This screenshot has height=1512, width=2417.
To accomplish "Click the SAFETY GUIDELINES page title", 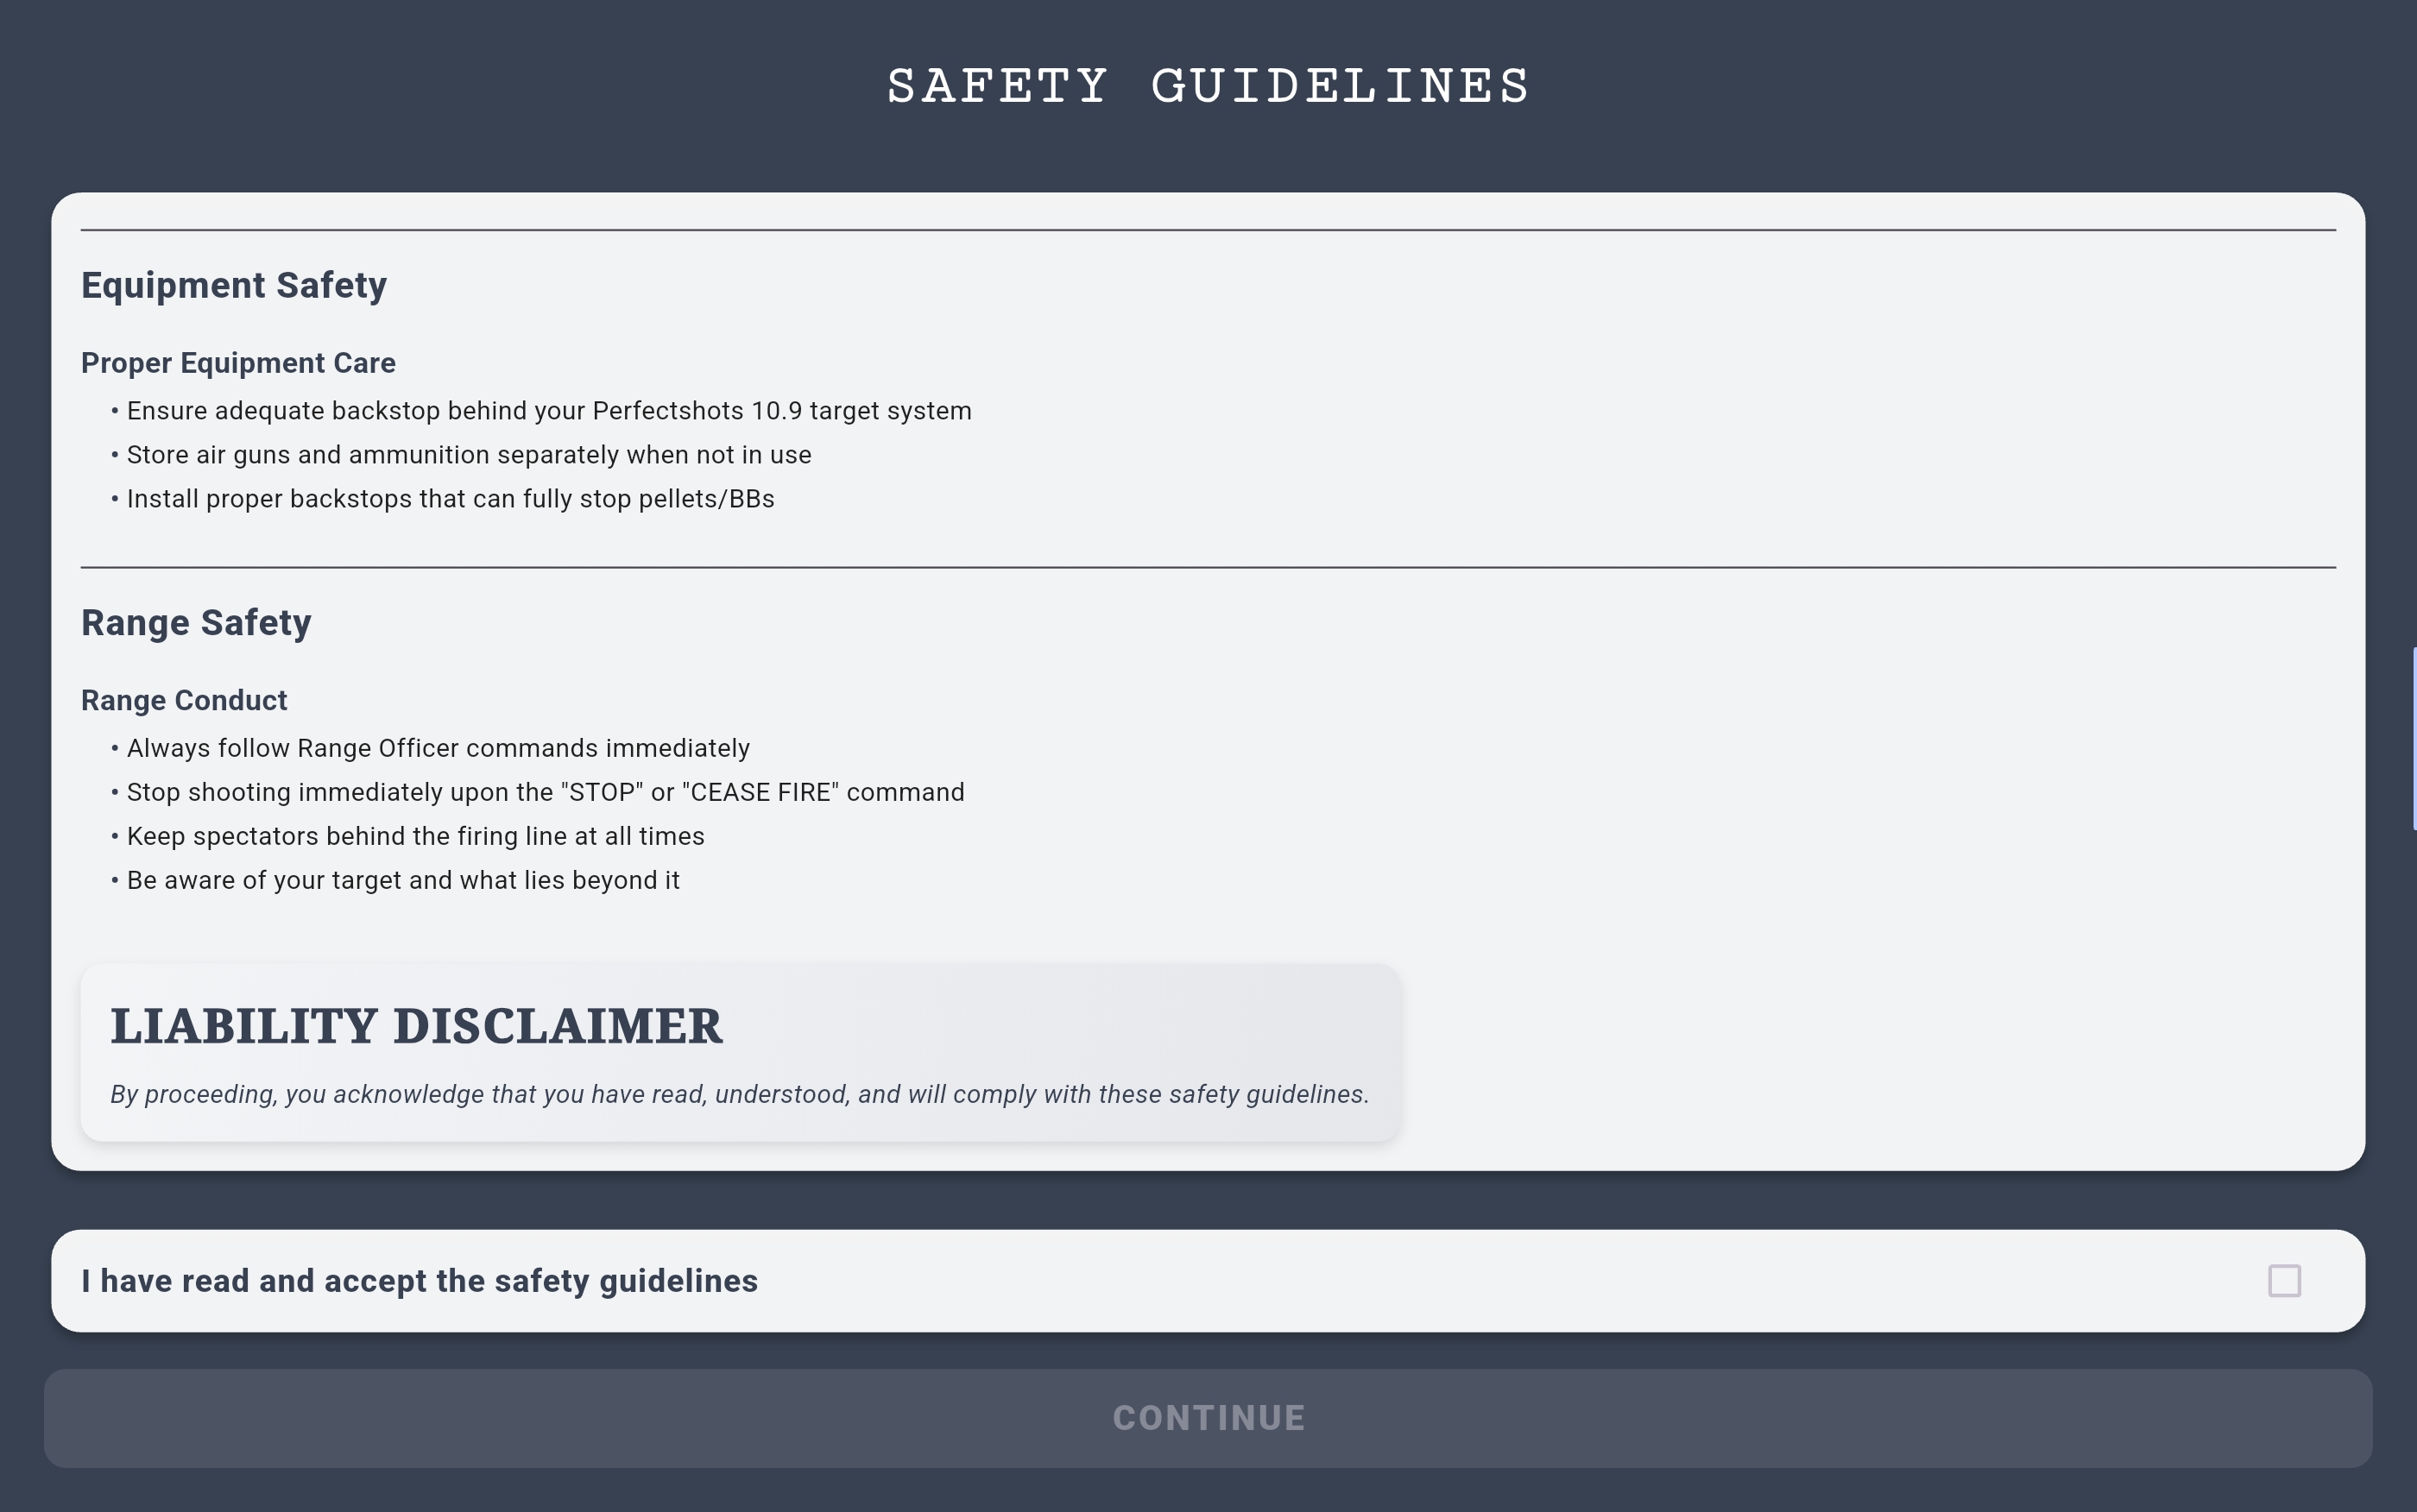I will point(1208,86).
